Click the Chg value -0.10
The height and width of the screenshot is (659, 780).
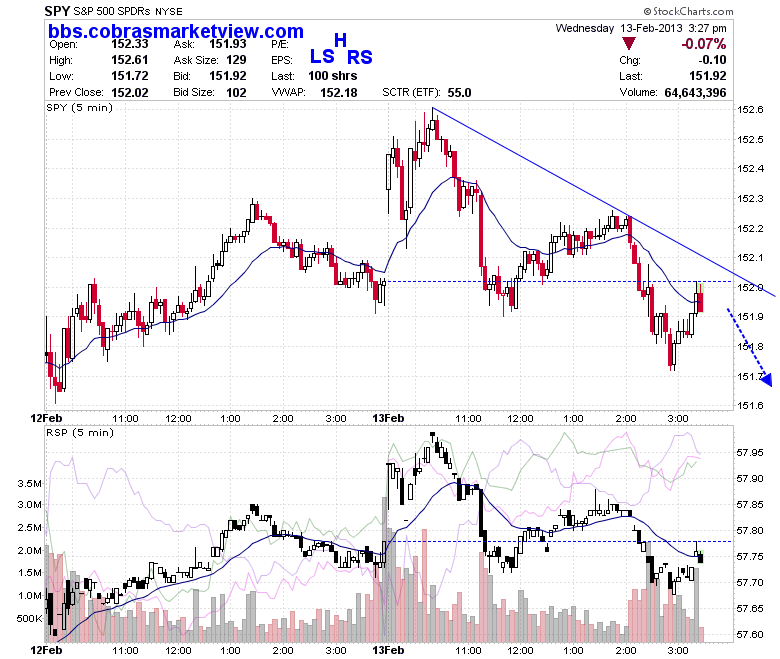[712, 60]
